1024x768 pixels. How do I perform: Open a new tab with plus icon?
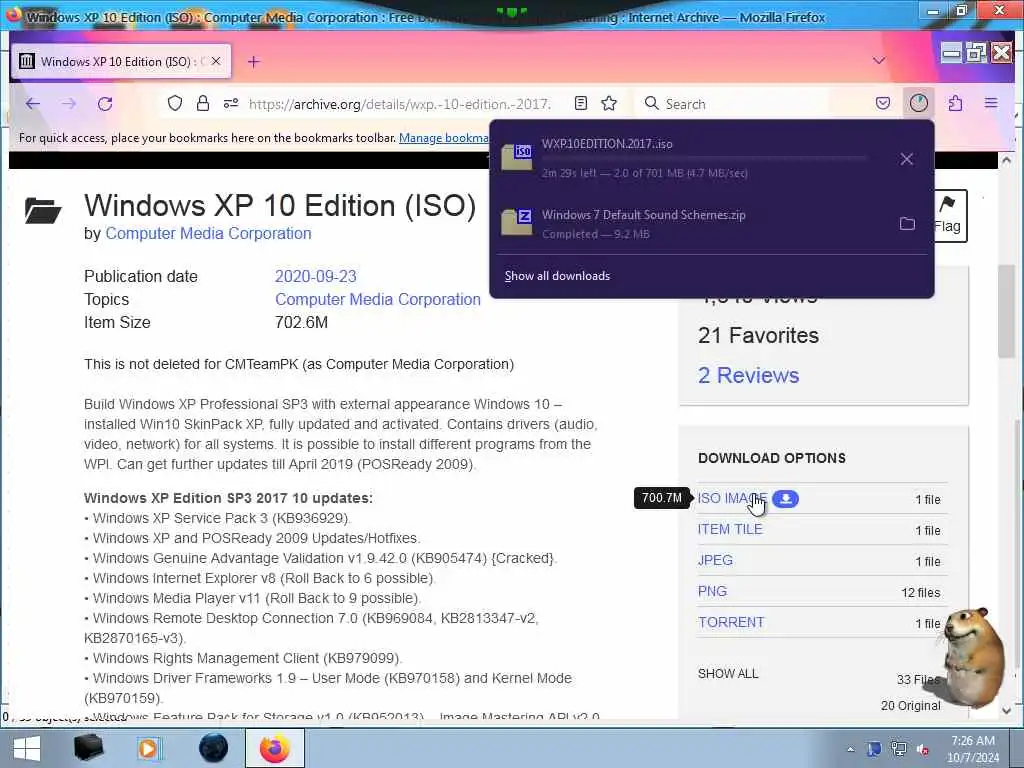coord(254,61)
